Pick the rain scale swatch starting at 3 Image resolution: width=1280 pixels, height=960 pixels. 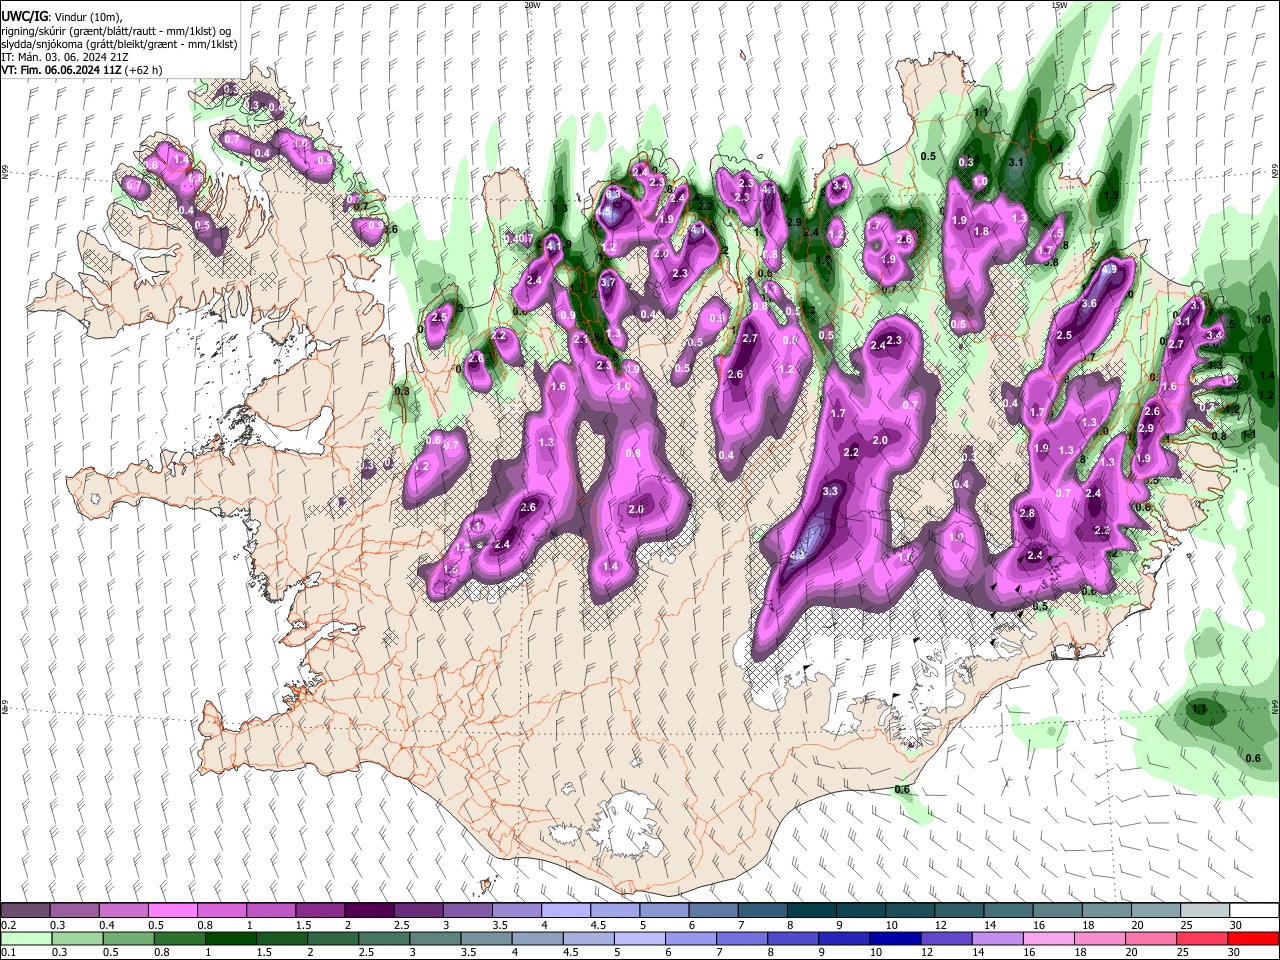coord(435,938)
